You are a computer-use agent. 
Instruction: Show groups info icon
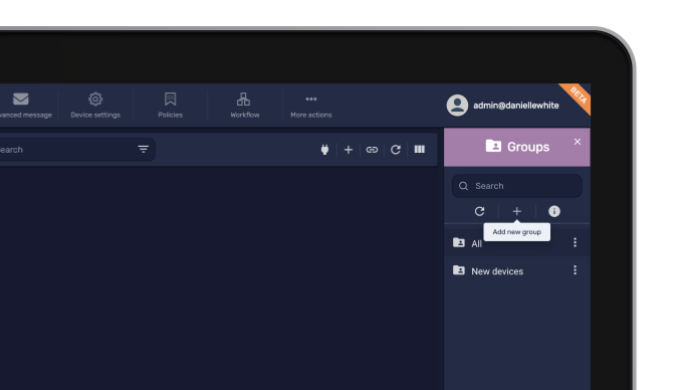tap(554, 211)
